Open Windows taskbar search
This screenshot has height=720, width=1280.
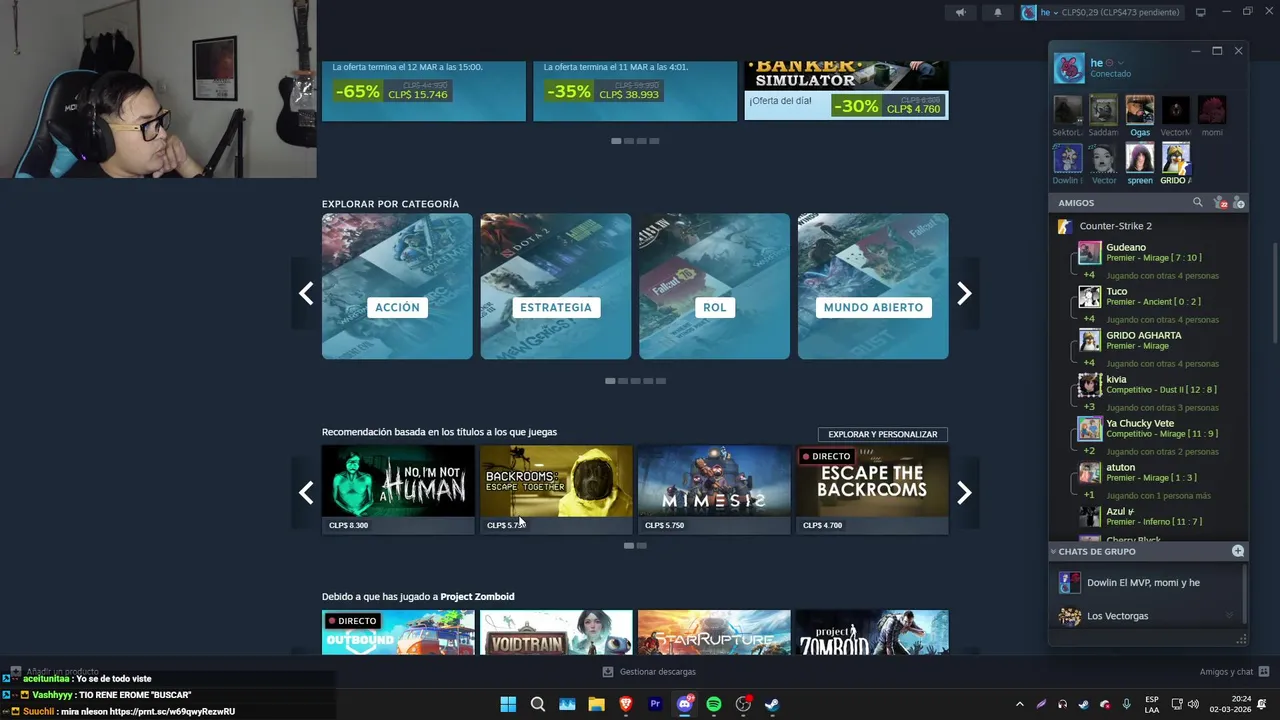click(x=537, y=704)
